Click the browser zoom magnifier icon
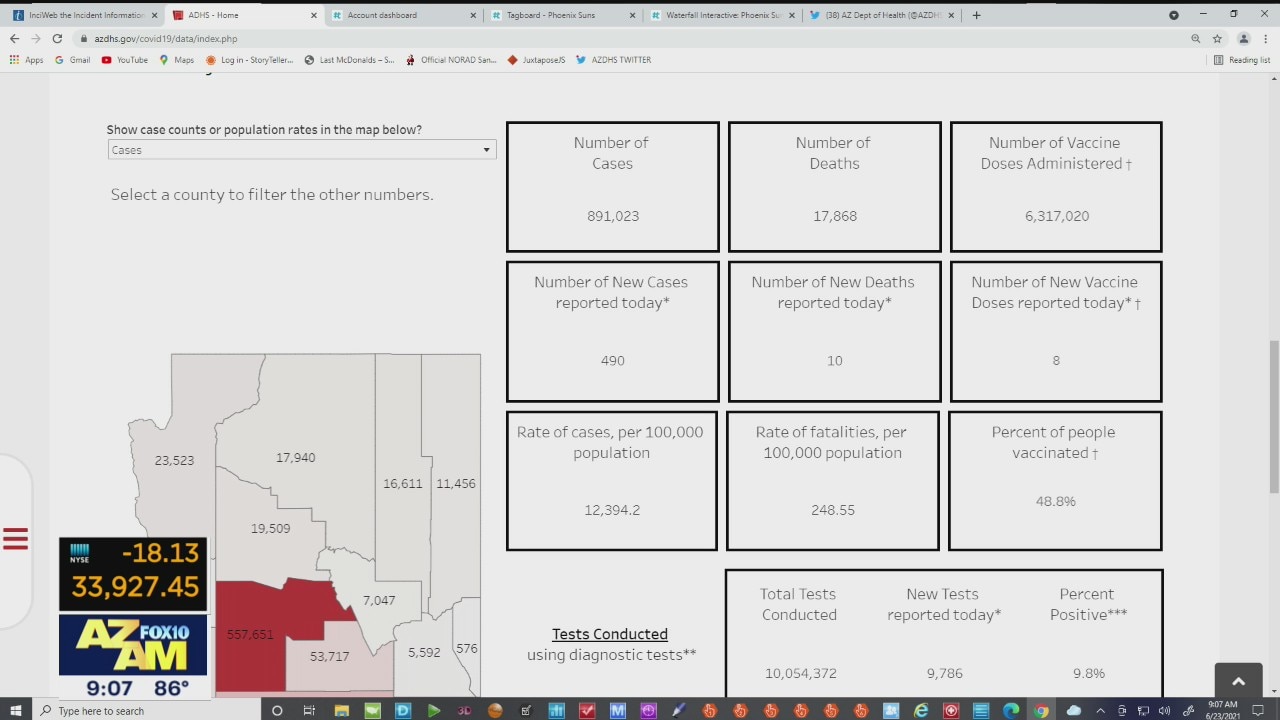 point(1195,39)
